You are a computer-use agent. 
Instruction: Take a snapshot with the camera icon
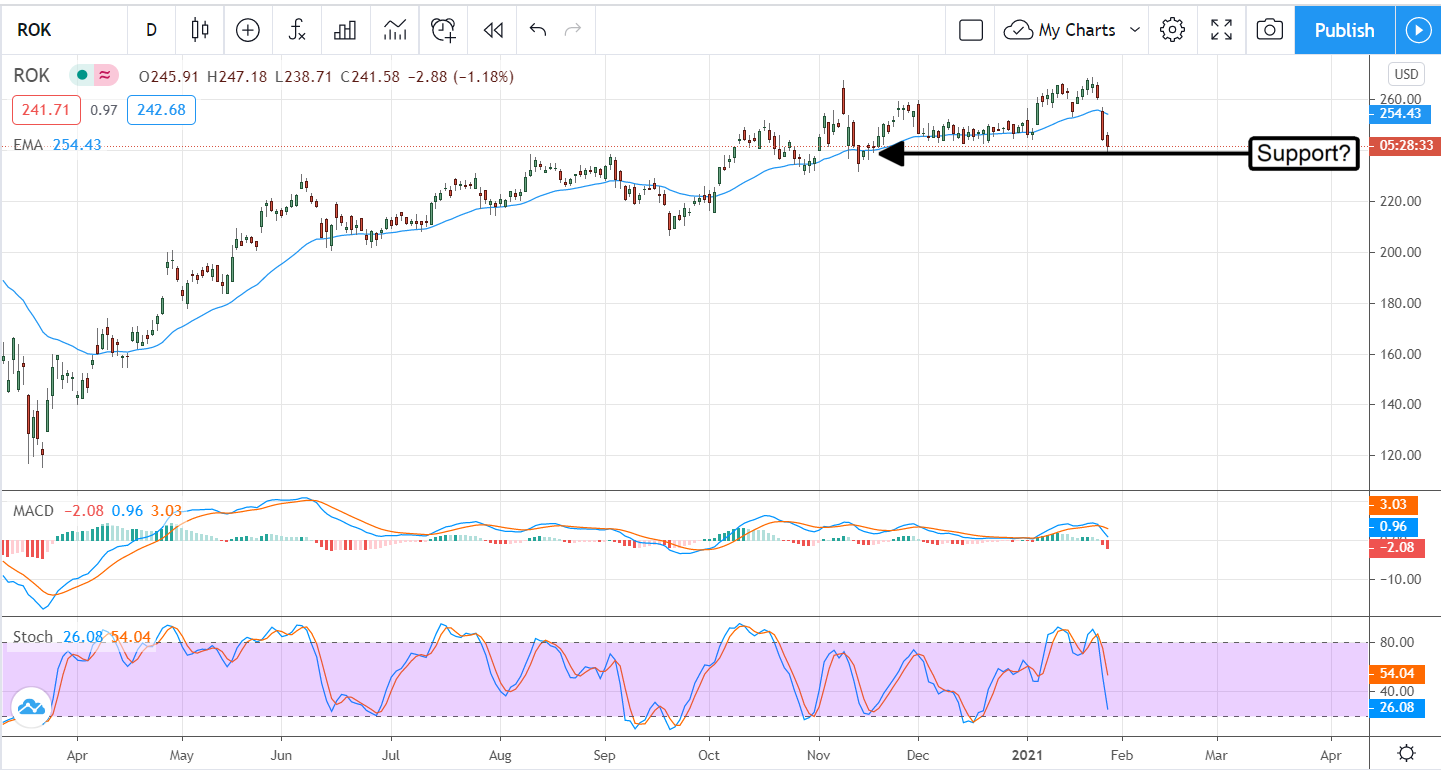point(1269,30)
